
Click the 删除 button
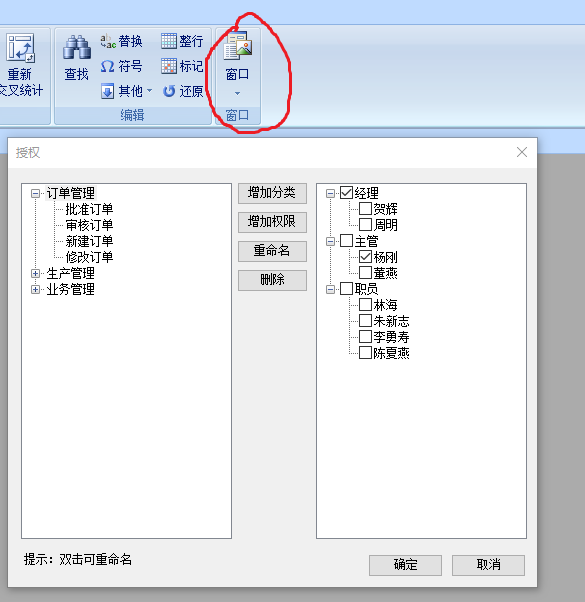(272, 280)
